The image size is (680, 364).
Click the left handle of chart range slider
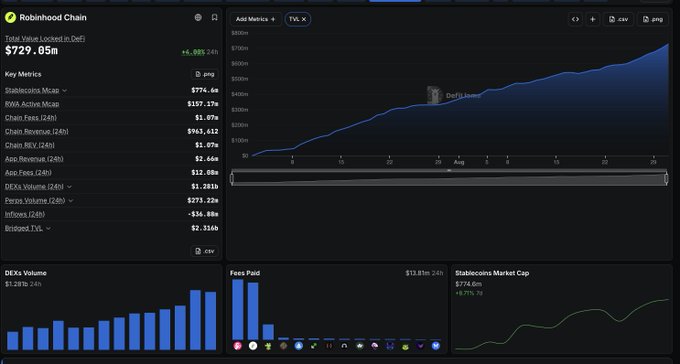tap(232, 179)
